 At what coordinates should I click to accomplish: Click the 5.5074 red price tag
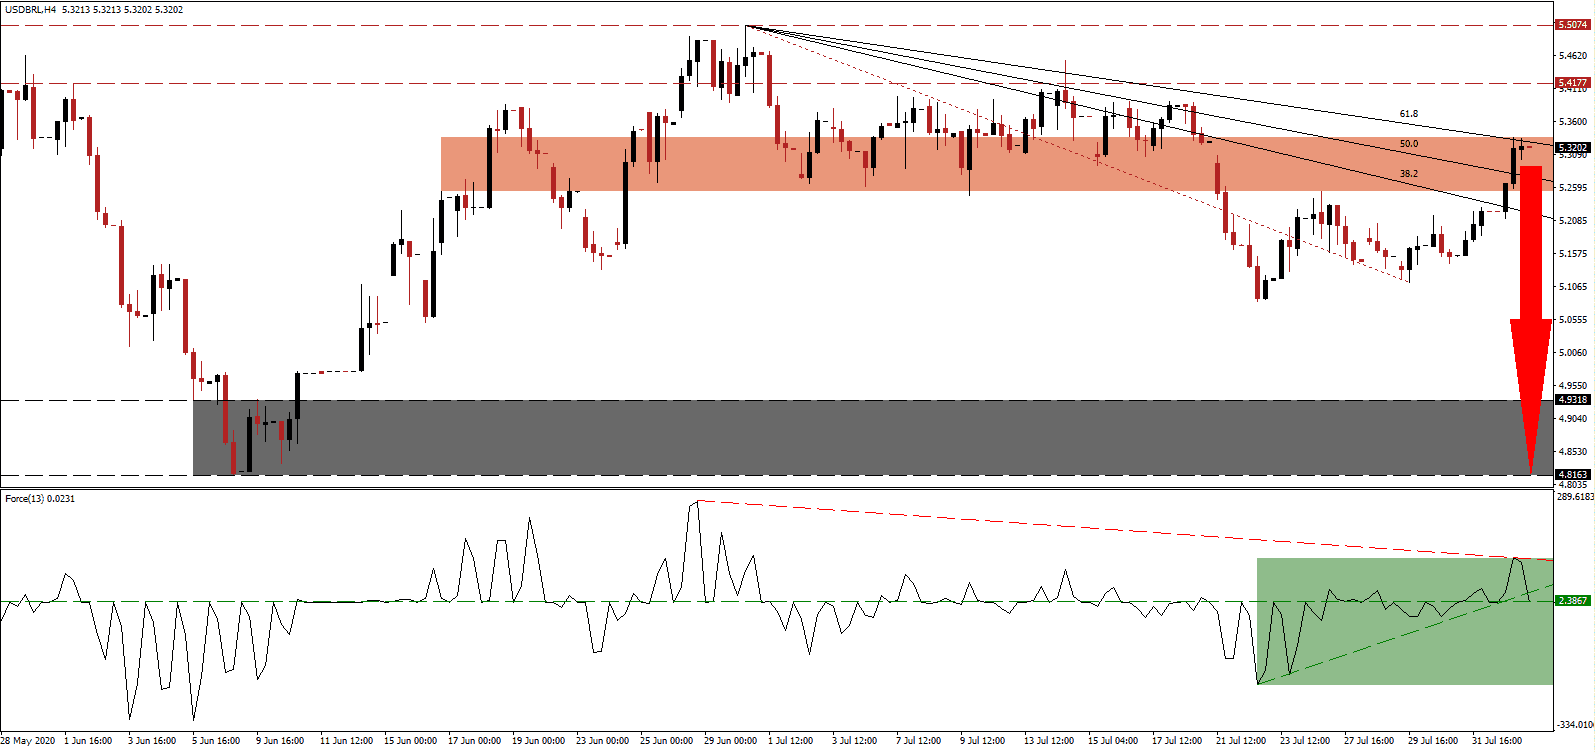[1572, 25]
